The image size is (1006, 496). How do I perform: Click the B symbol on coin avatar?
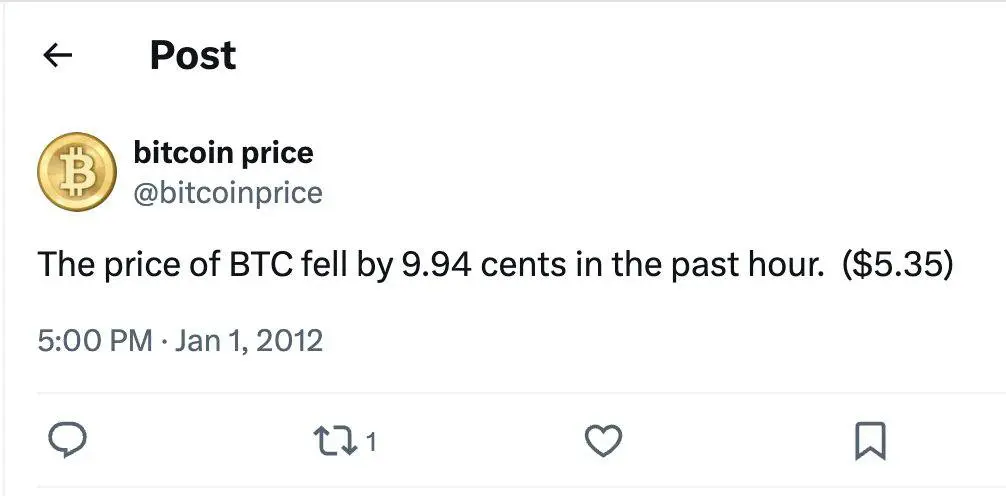76,173
